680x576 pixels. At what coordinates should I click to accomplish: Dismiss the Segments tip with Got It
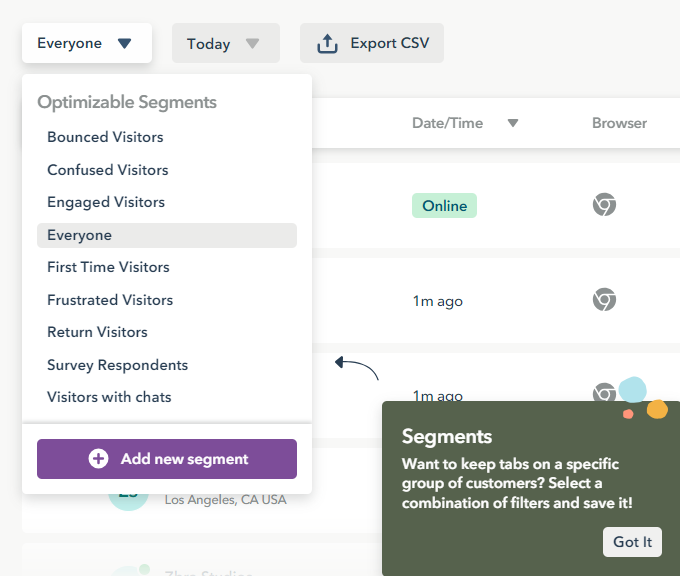click(632, 542)
